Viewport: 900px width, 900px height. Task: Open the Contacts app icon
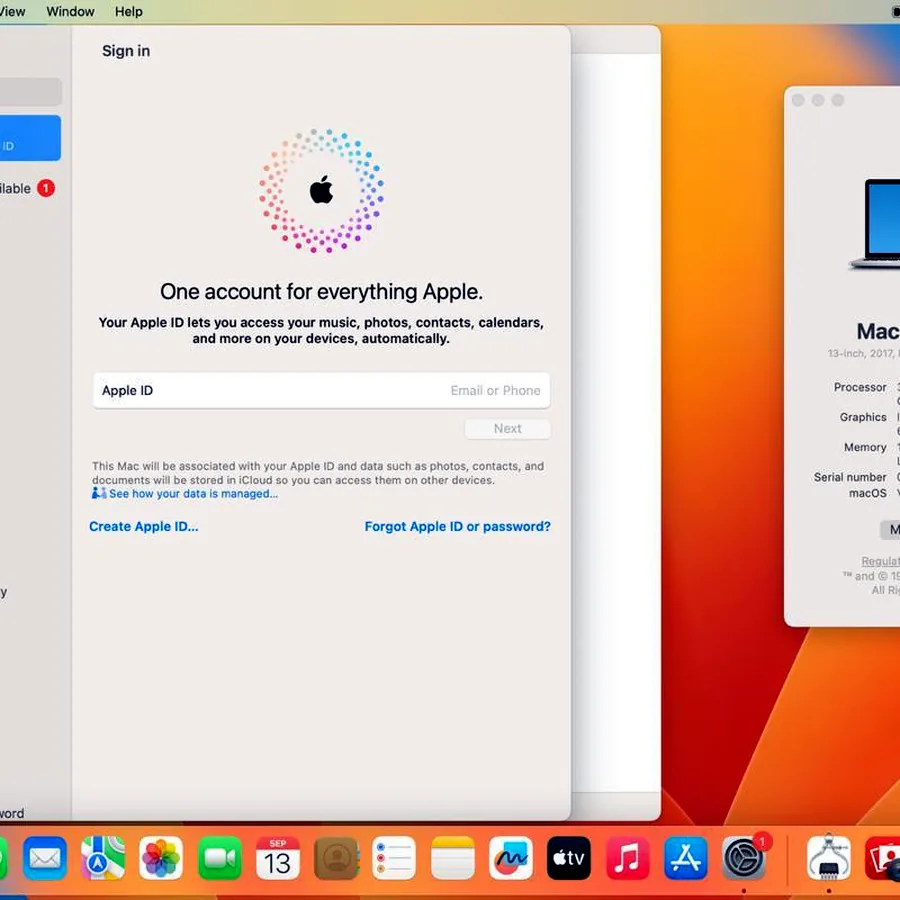click(x=336, y=859)
